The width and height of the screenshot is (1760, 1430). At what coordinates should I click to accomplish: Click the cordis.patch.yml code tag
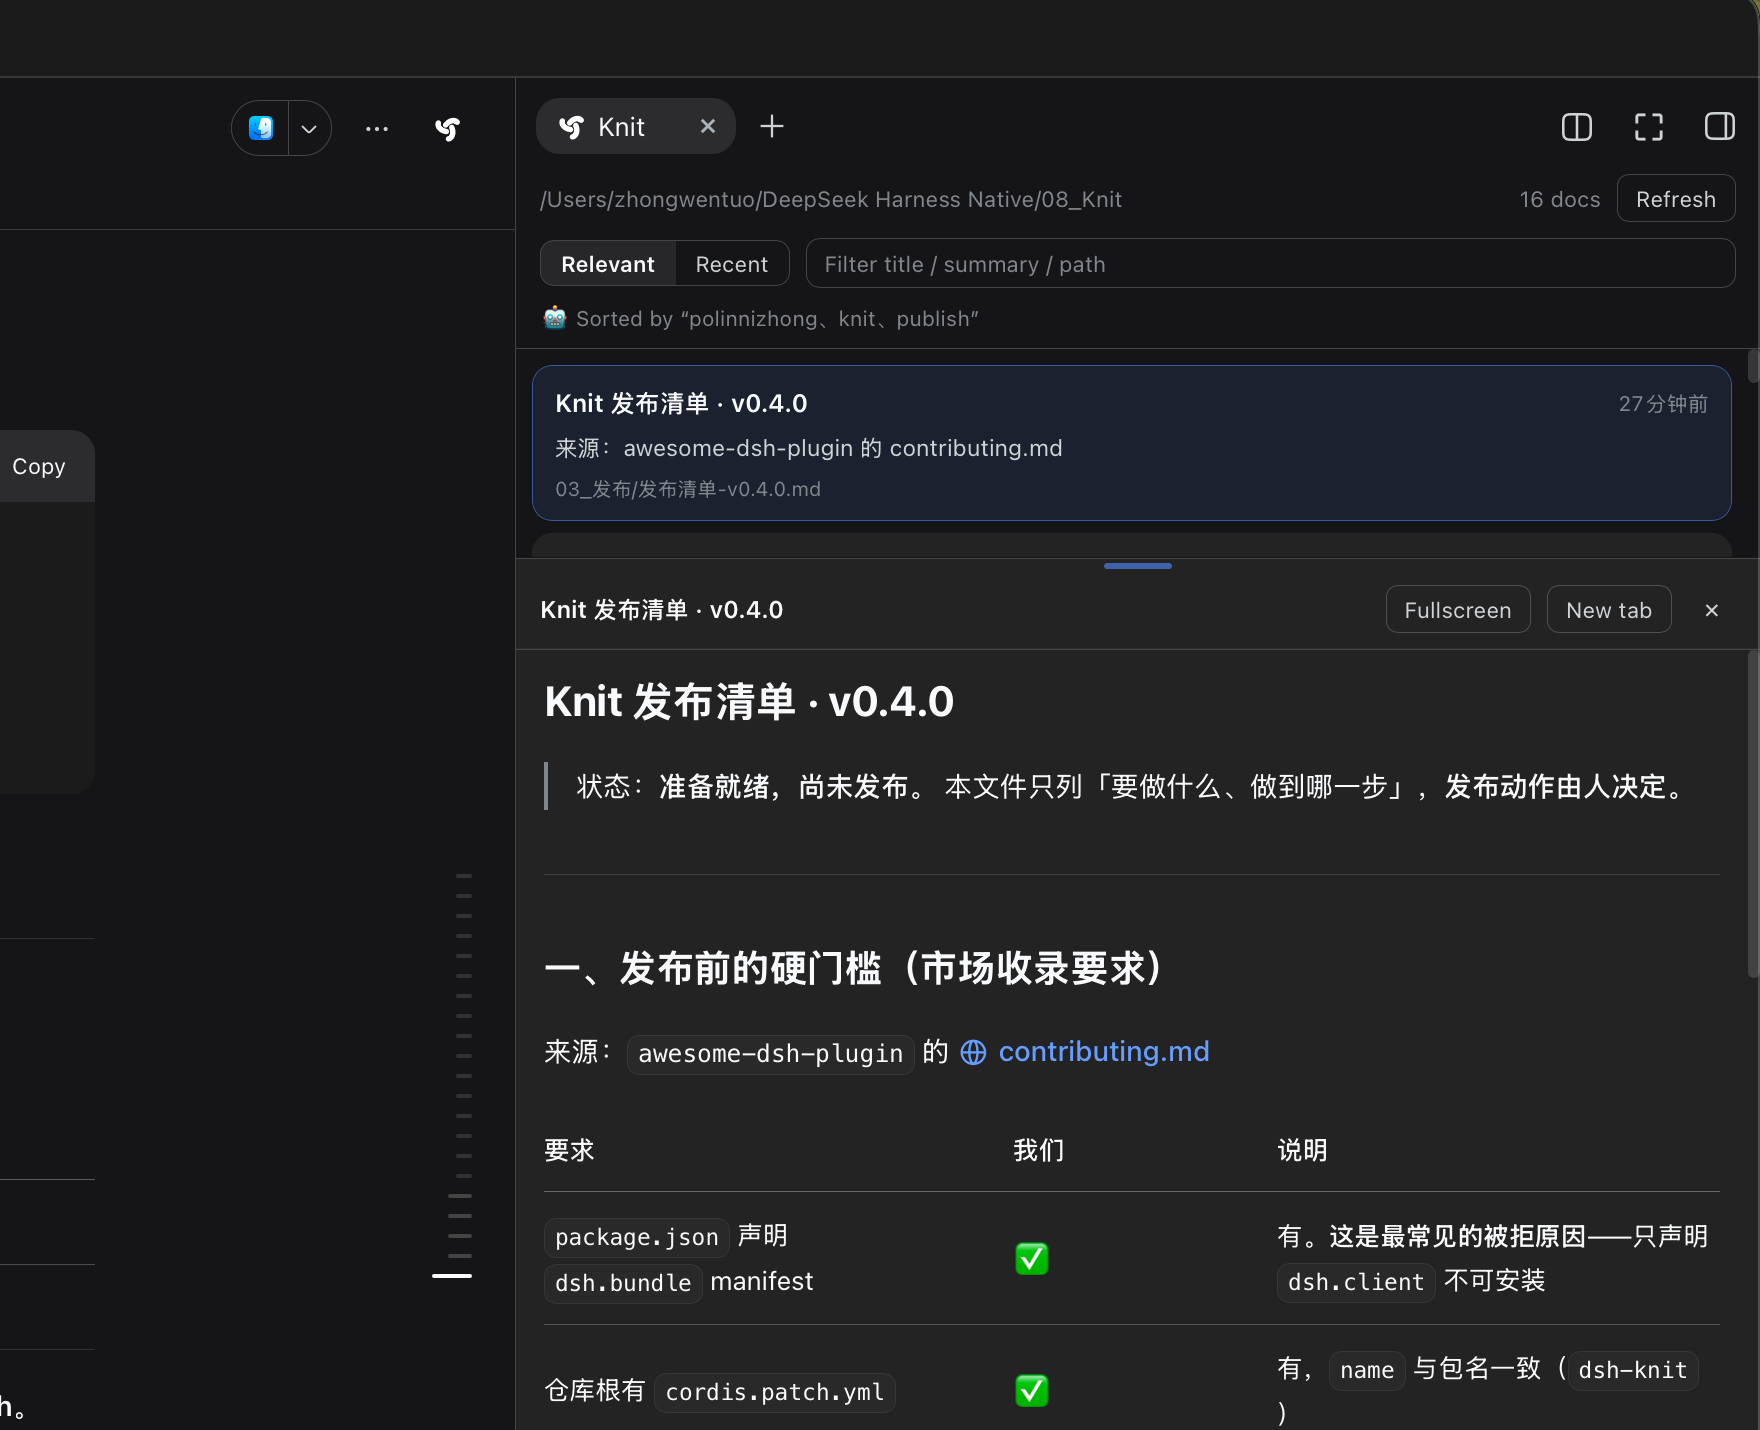[x=775, y=1392]
